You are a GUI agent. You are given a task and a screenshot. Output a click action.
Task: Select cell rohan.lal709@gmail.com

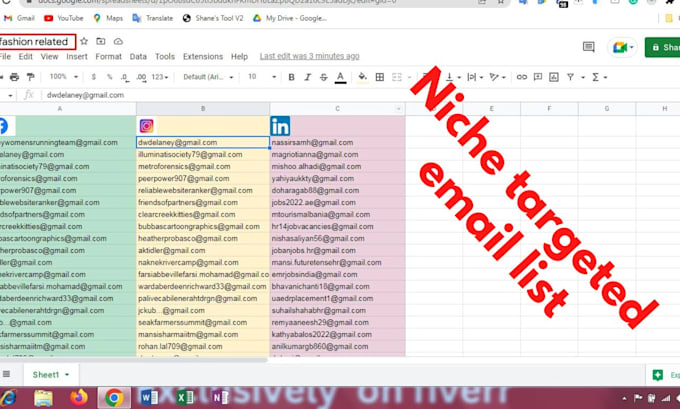(203, 347)
